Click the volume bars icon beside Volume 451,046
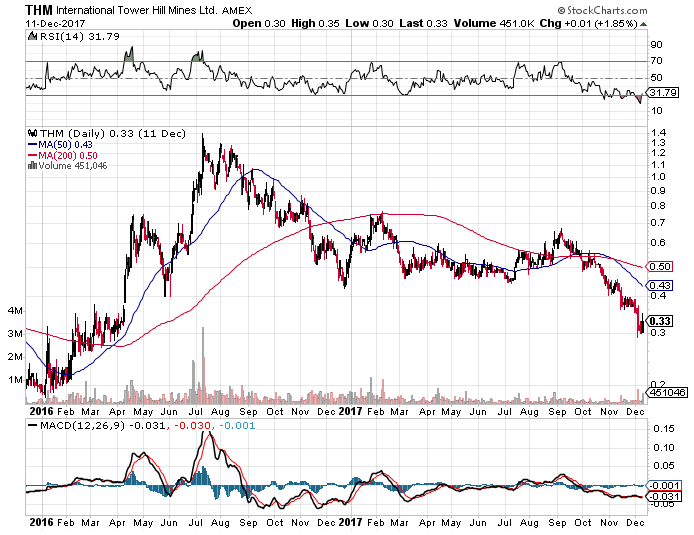The height and width of the screenshot is (535, 694). 32,166
